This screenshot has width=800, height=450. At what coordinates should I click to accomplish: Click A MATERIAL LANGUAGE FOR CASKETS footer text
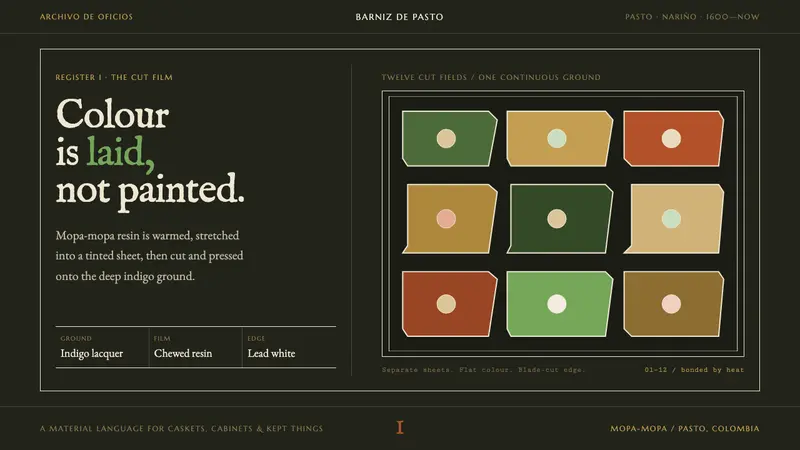coord(181,429)
